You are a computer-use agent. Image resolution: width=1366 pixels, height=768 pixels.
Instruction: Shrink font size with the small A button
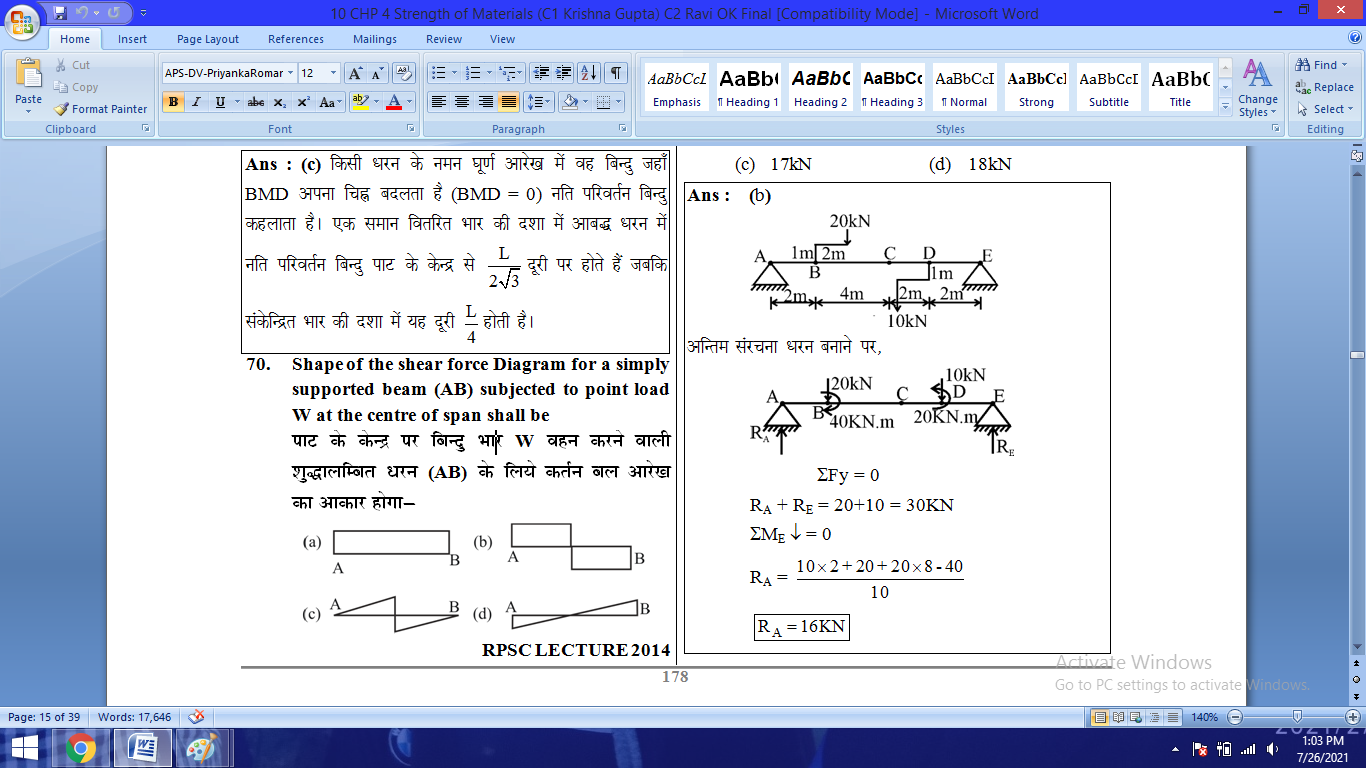tap(377, 73)
